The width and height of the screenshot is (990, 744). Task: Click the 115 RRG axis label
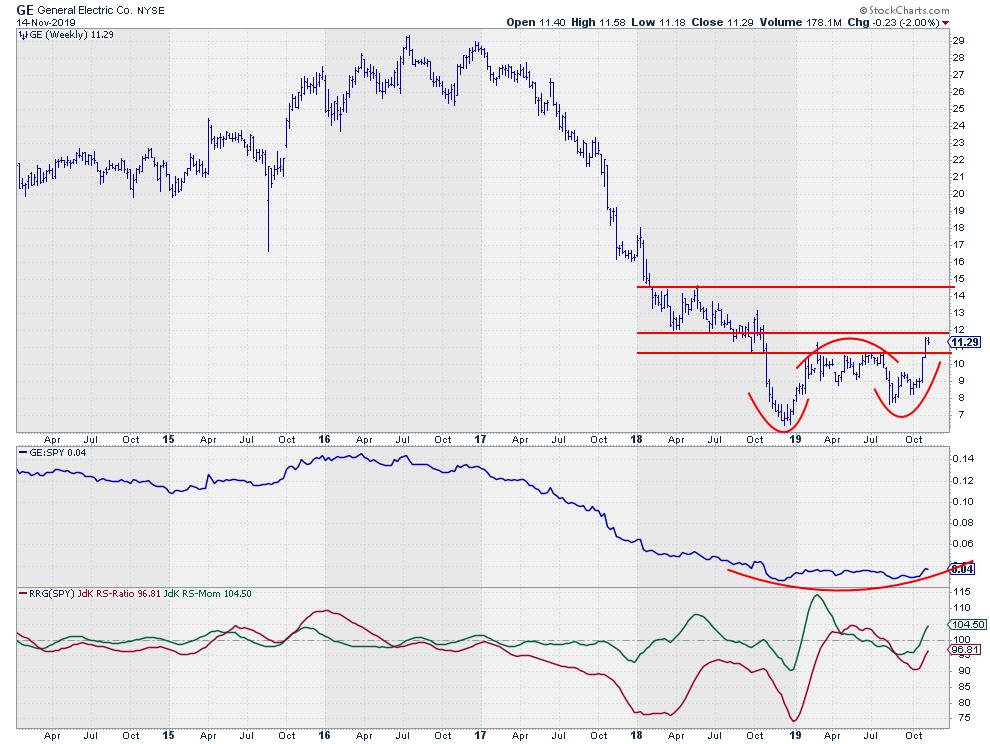(x=962, y=592)
